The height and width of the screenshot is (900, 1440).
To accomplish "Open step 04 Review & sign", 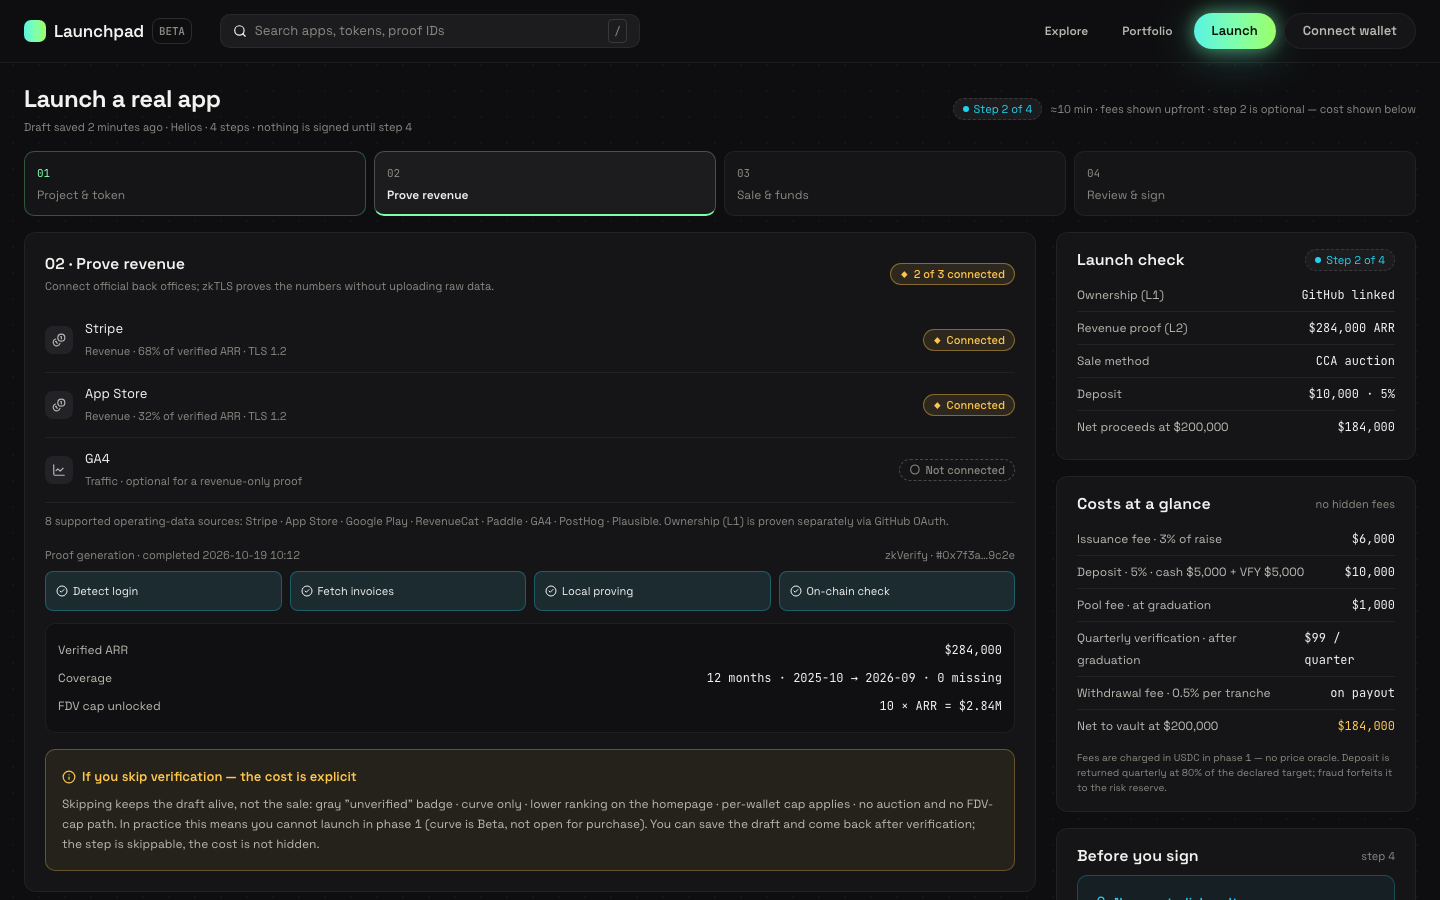I will point(1245,184).
